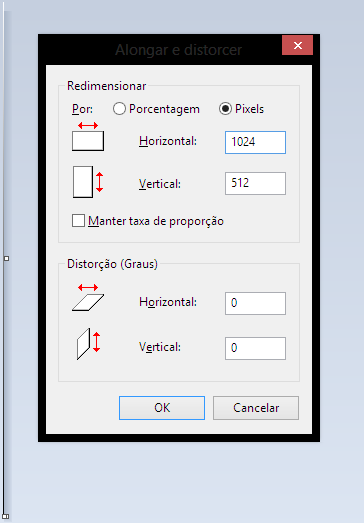Click the Por: label text
Viewport: 364px width, 523px height.
pos(82,109)
